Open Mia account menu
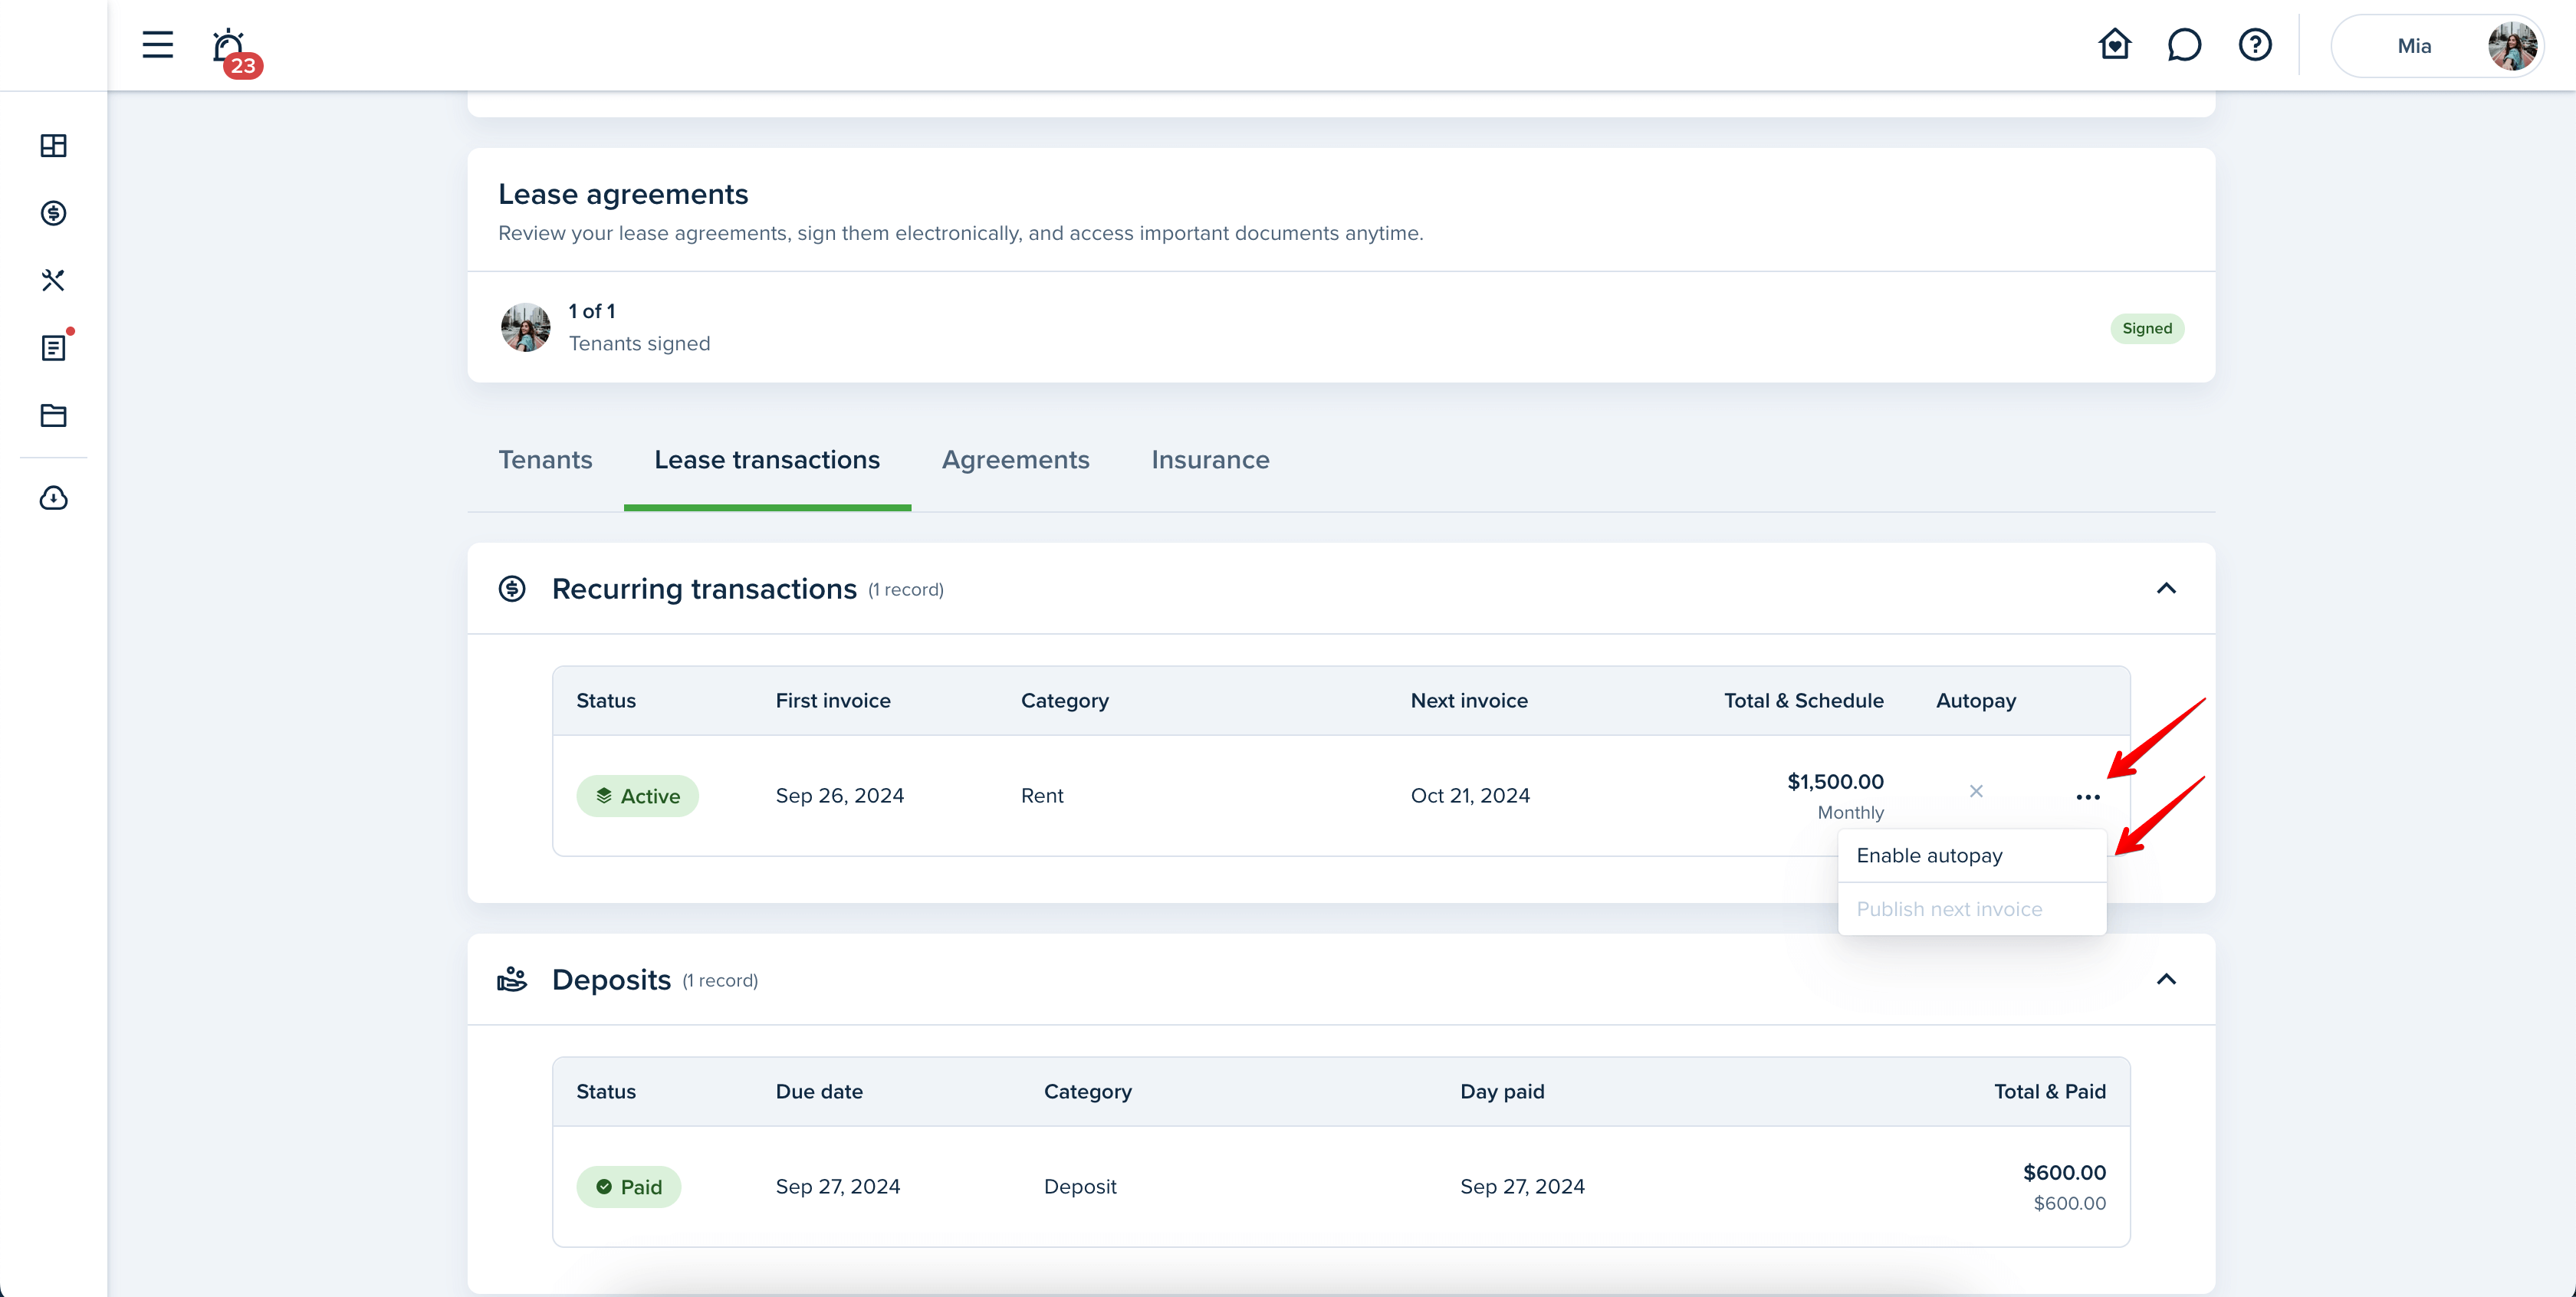Image resolution: width=2576 pixels, height=1297 pixels. coord(2436,46)
